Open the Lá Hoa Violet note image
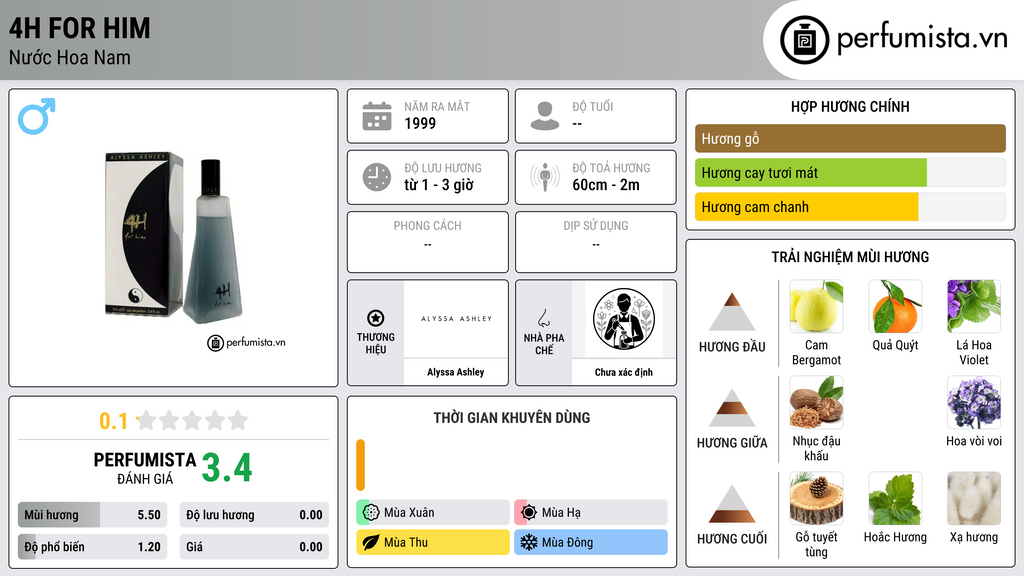This screenshot has width=1024, height=576. coord(974,306)
